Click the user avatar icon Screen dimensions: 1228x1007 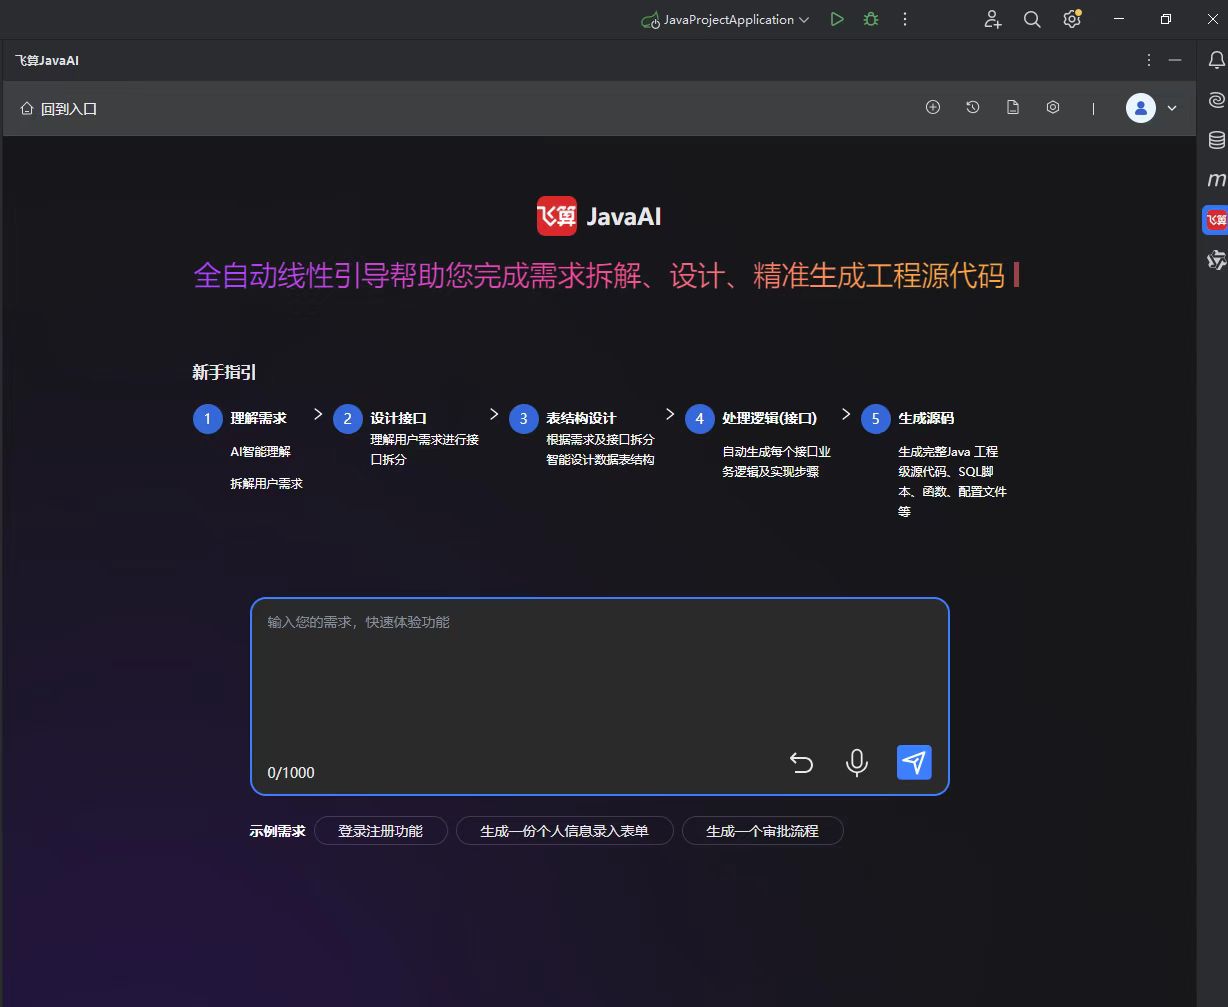point(1141,108)
